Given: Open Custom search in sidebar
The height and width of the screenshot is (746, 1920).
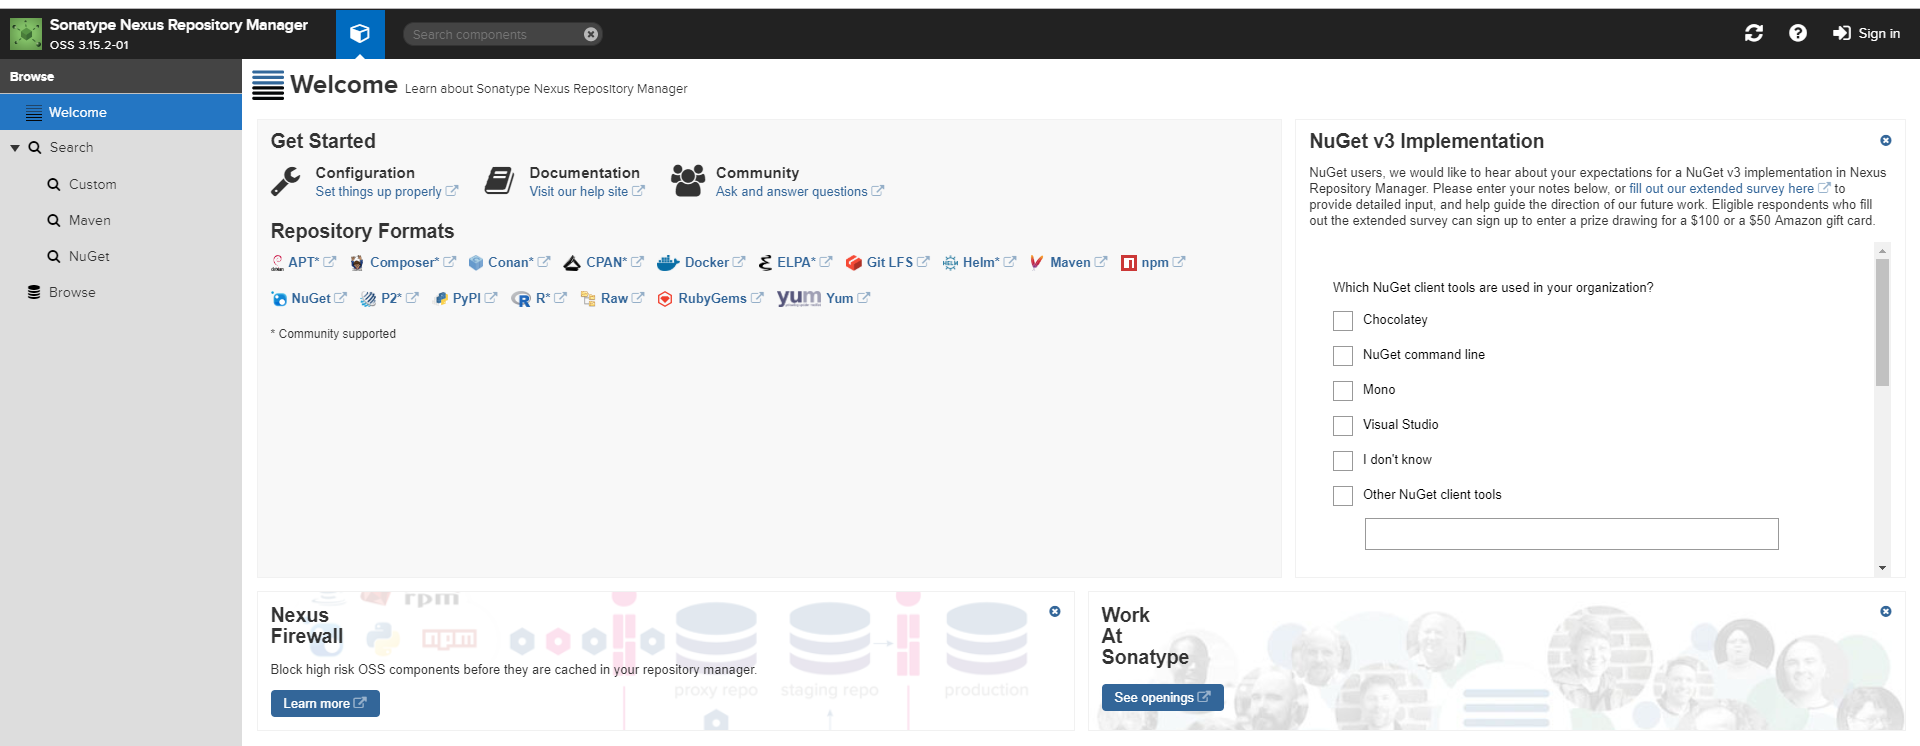Looking at the screenshot, I should (x=92, y=184).
